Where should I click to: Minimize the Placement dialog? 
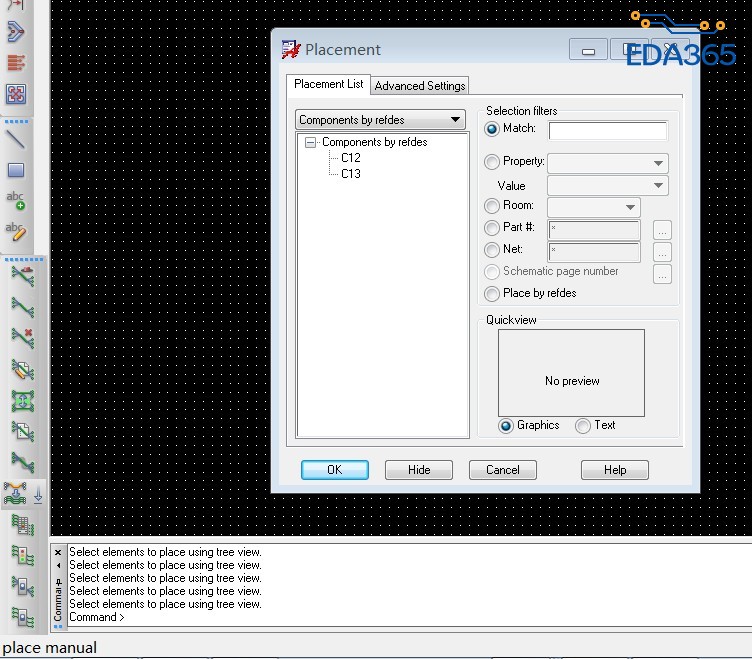point(588,50)
